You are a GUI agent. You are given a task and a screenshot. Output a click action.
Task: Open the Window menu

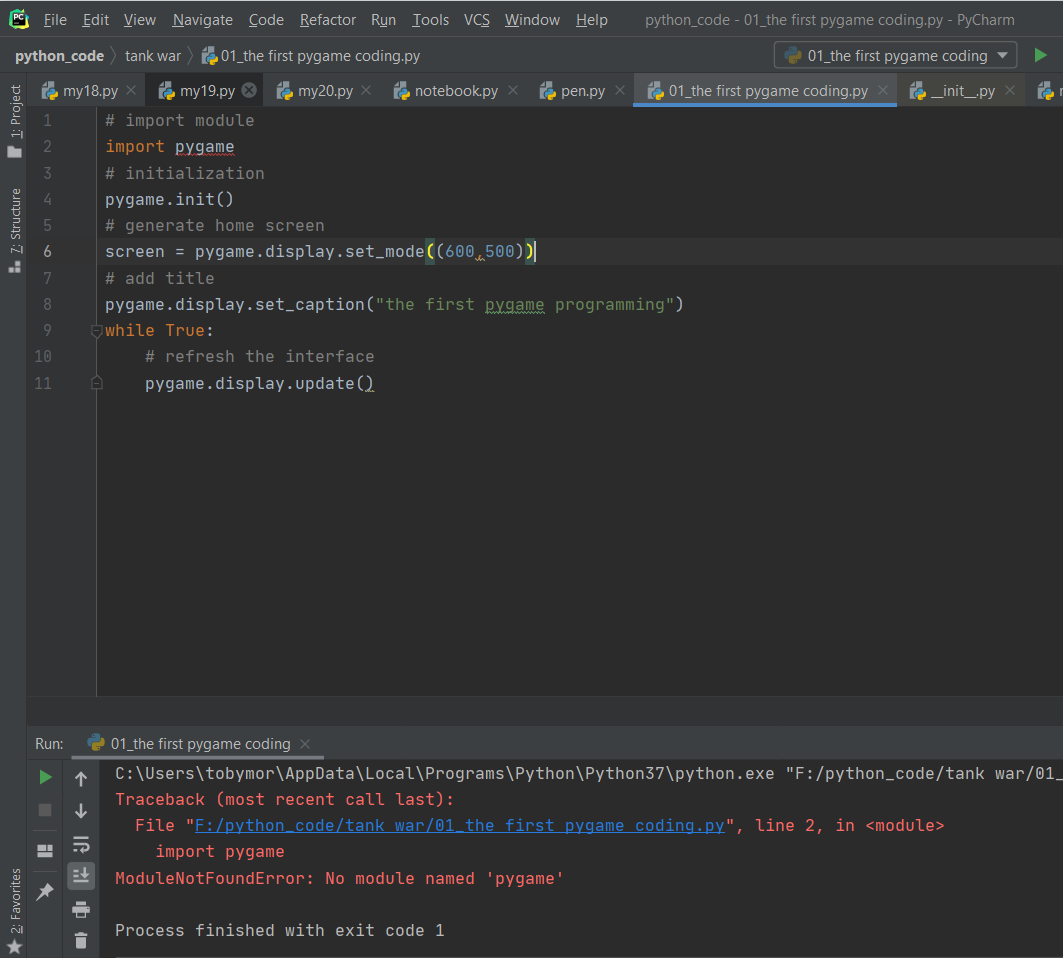pos(532,20)
